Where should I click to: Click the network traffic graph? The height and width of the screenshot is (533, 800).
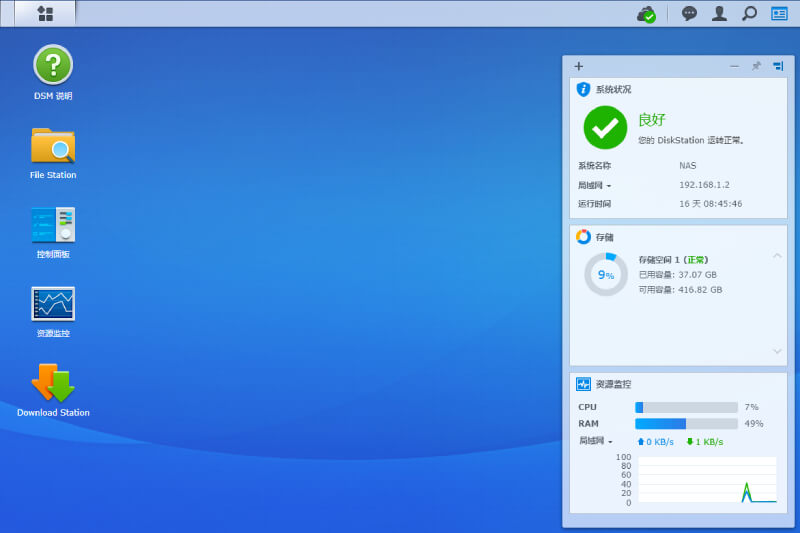click(x=707, y=479)
